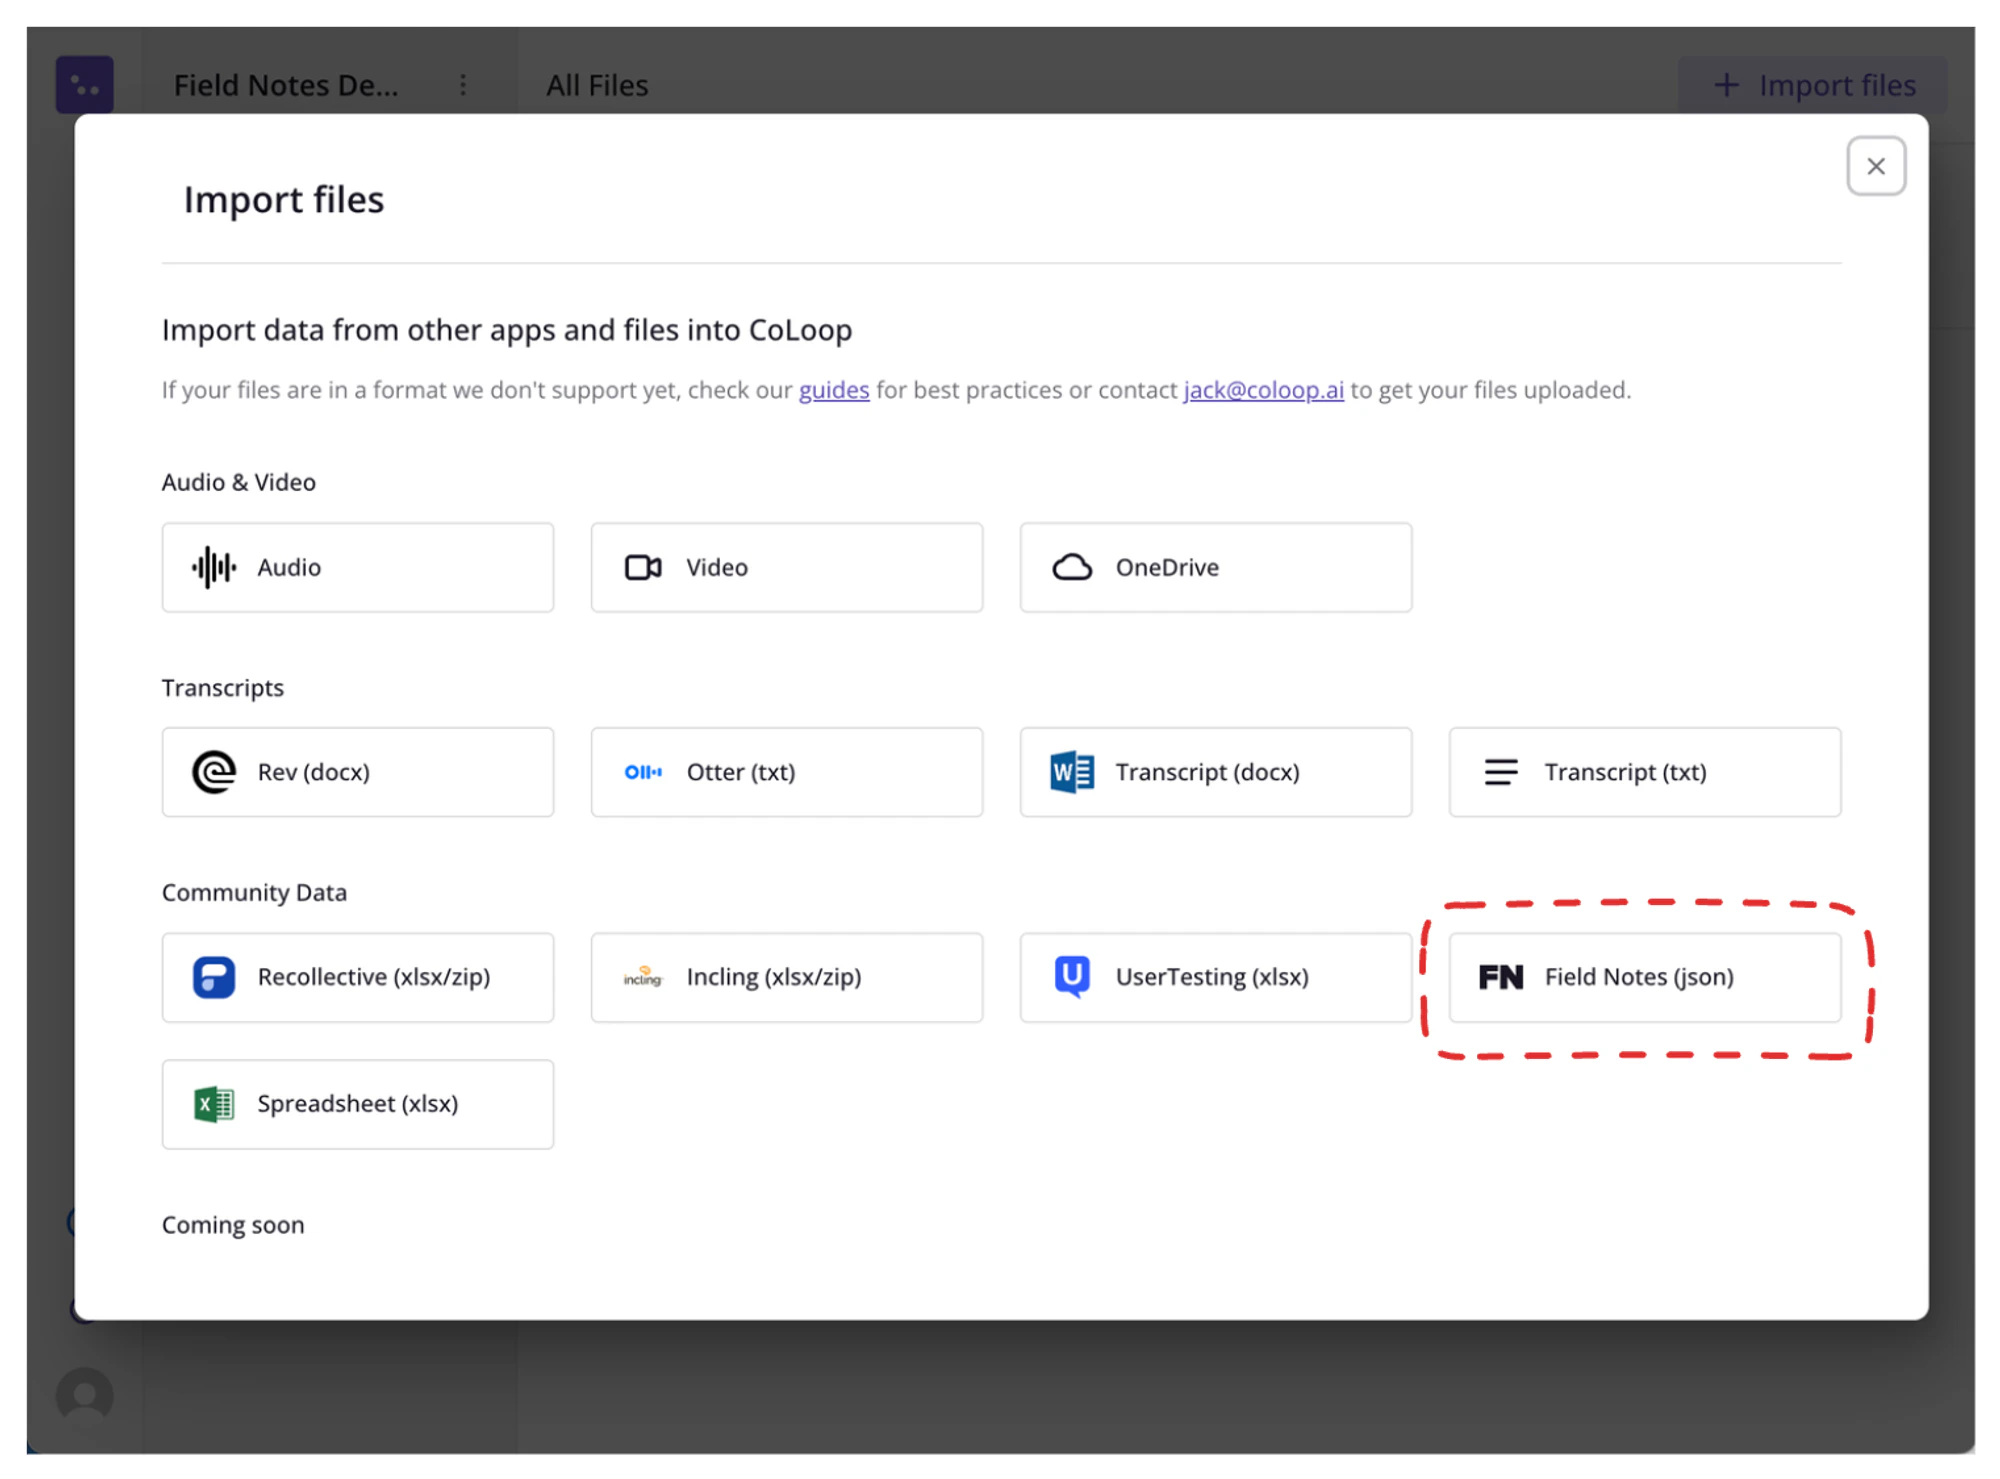The width and height of the screenshot is (2000, 1479).
Task: Click the Recollective logo icon
Action: click(x=213, y=977)
